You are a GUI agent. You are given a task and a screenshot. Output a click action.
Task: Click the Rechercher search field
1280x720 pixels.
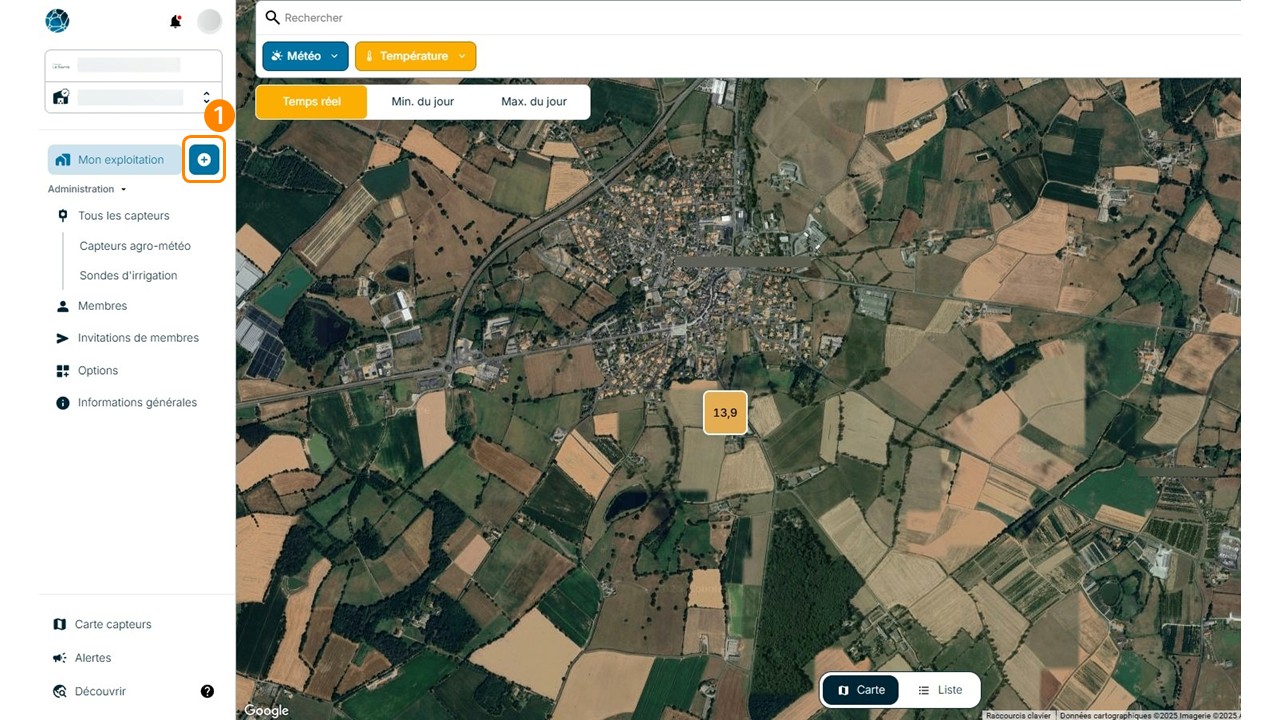(x=750, y=18)
